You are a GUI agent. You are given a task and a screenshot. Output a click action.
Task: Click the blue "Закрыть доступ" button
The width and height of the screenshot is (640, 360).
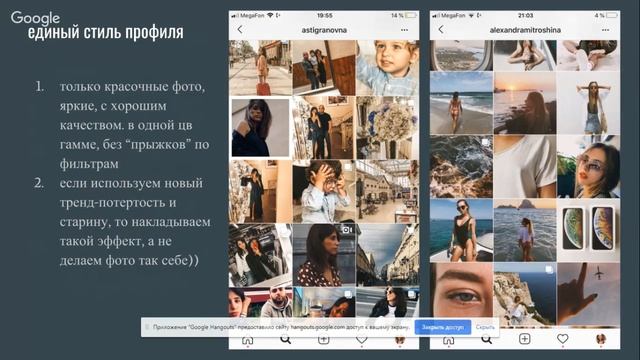443,327
